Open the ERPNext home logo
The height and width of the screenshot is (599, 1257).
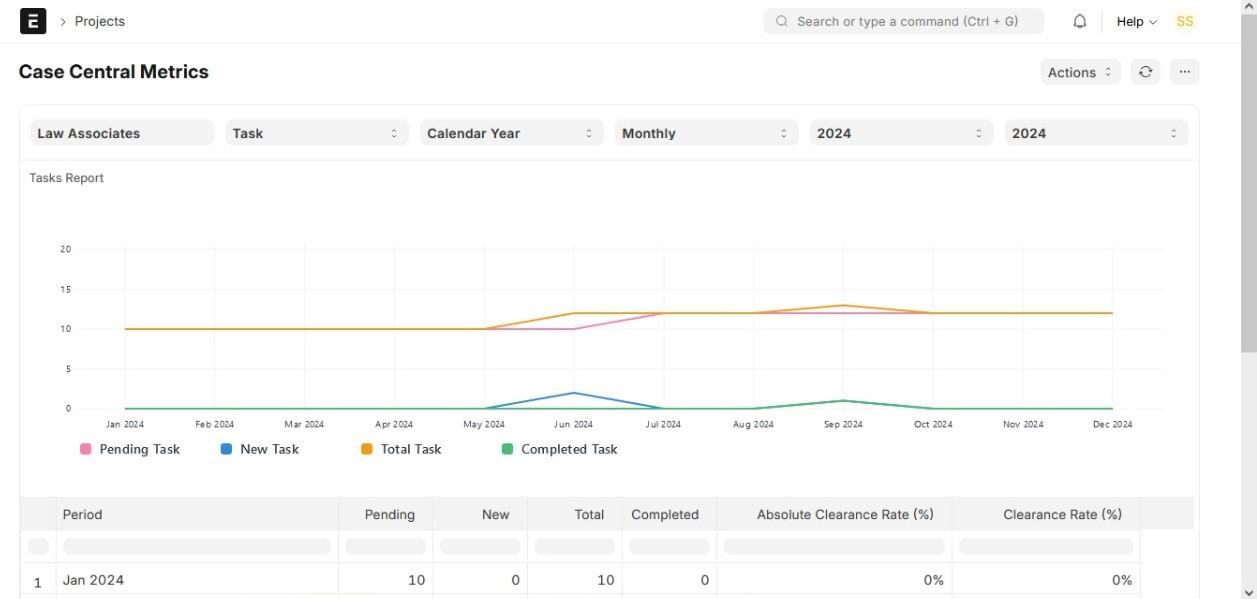point(33,21)
